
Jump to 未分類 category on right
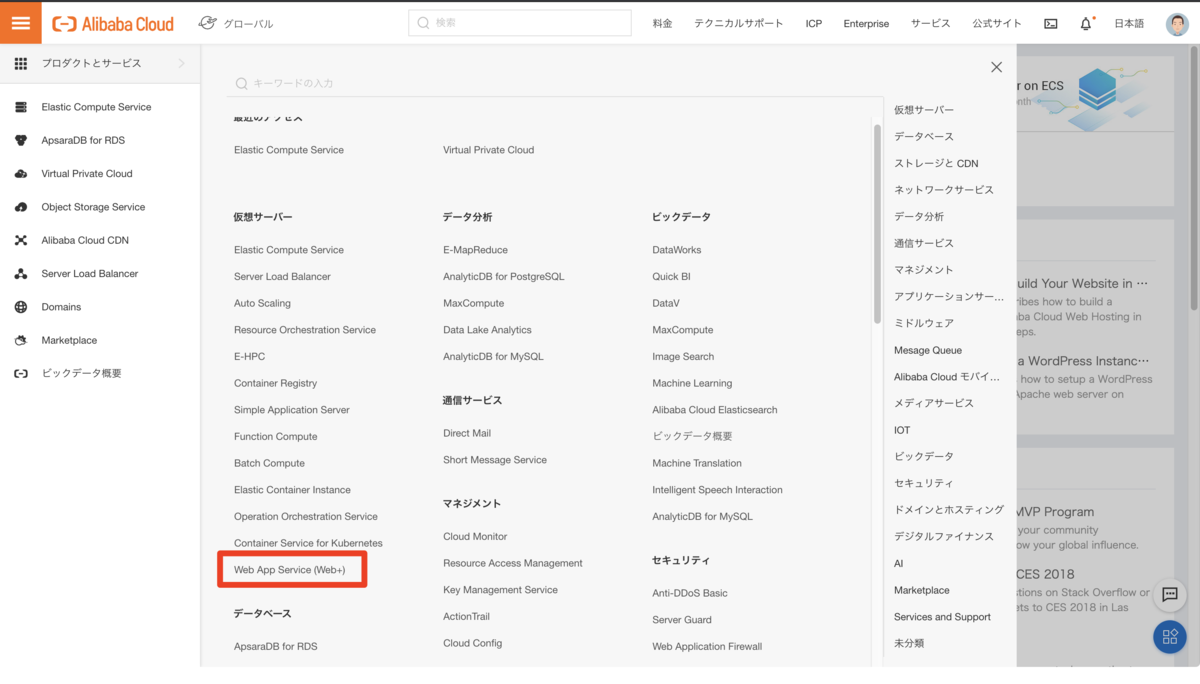point(909,643)
